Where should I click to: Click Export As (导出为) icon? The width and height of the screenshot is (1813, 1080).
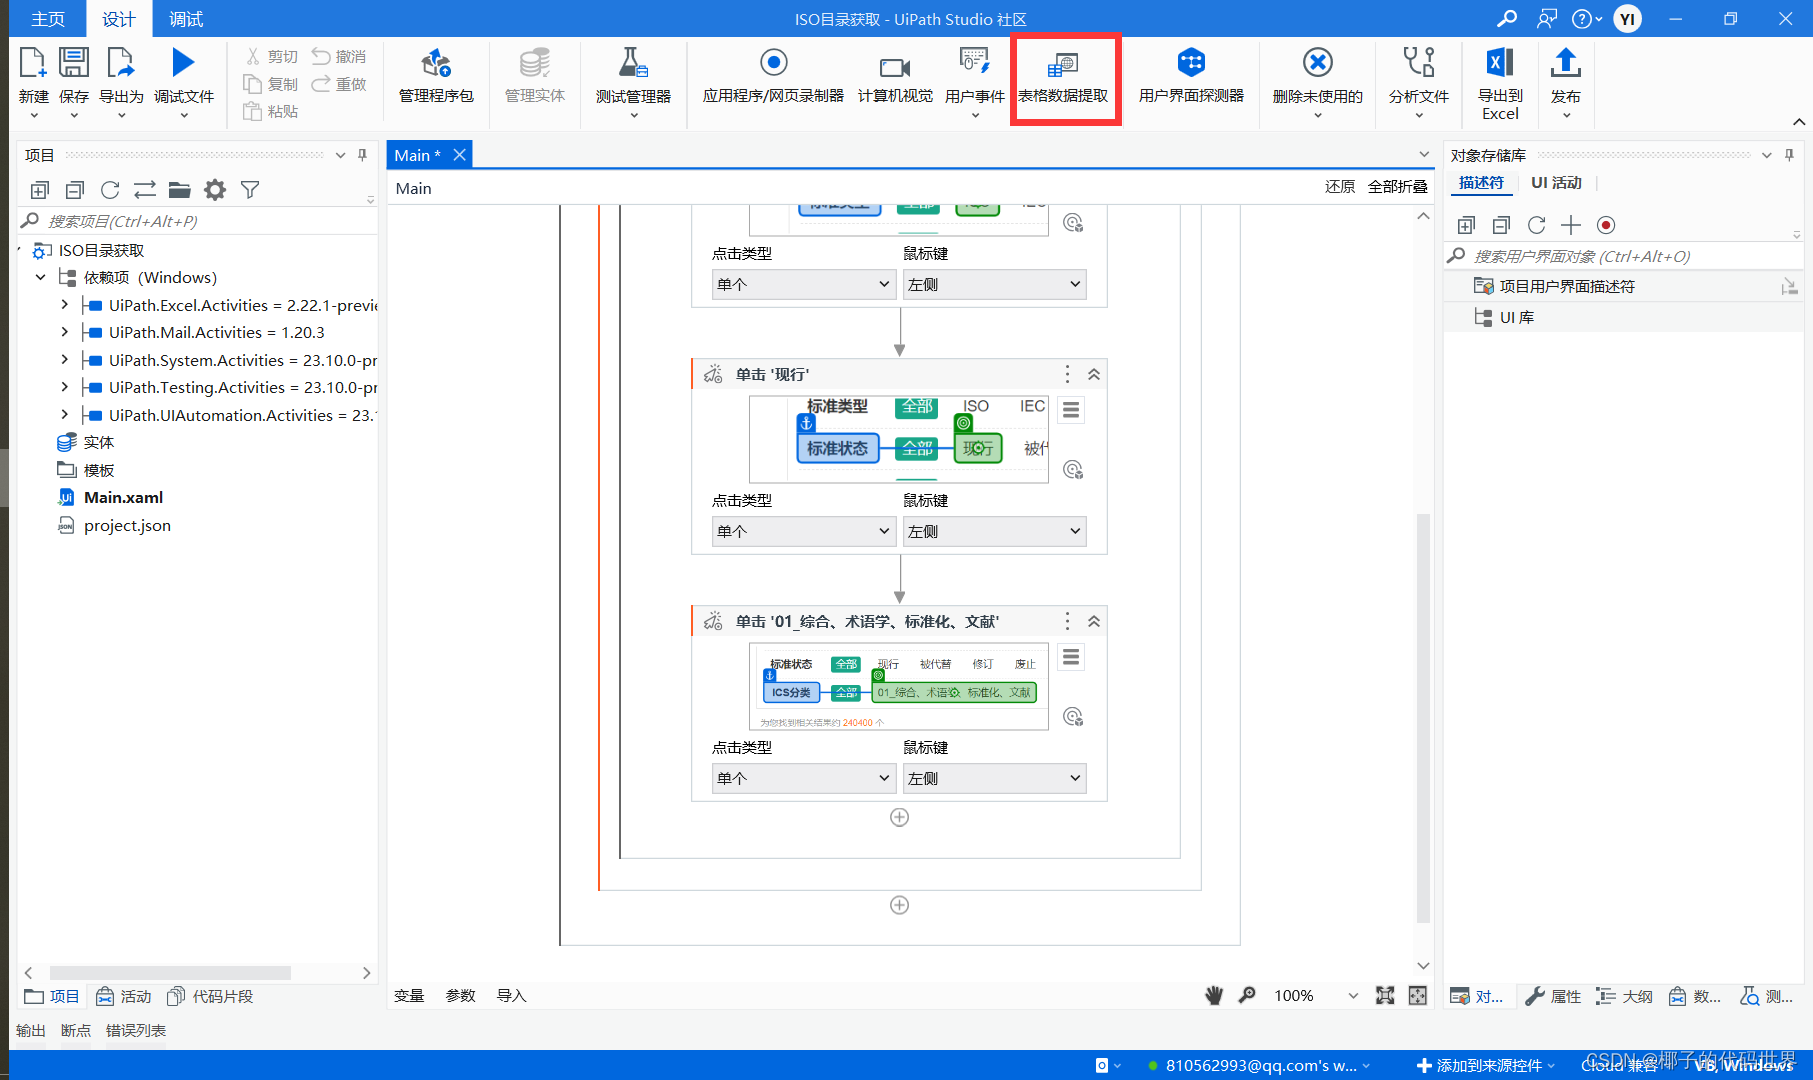(121, 64)
